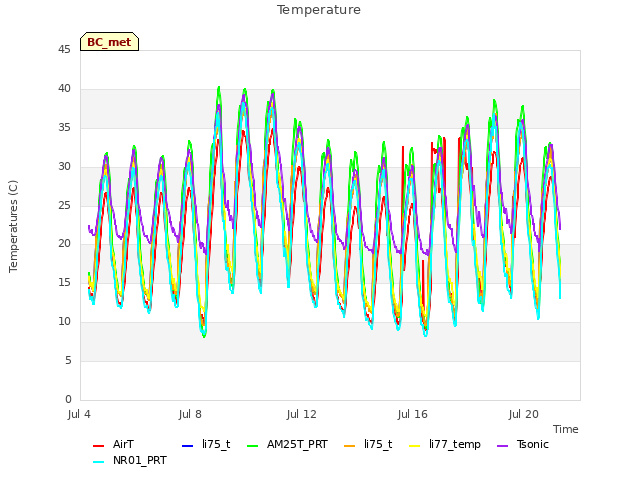Click the li75_t legend label beside blue swatch
640x480 pixels.
tap(216, 444)
